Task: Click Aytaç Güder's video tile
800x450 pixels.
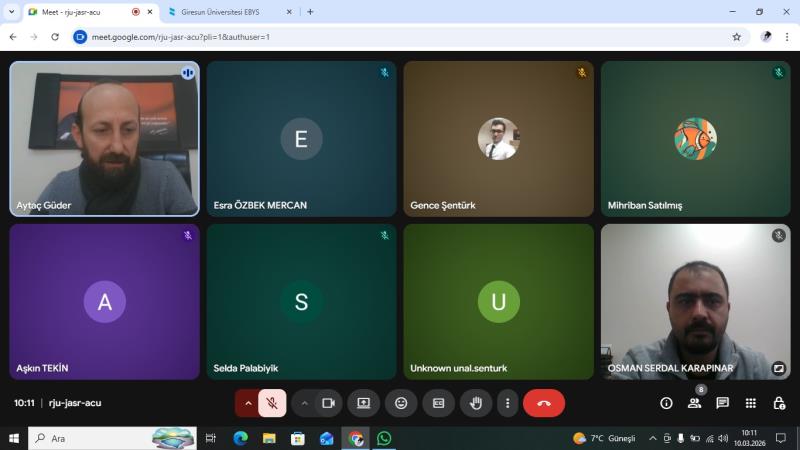Action: point(104,138)
